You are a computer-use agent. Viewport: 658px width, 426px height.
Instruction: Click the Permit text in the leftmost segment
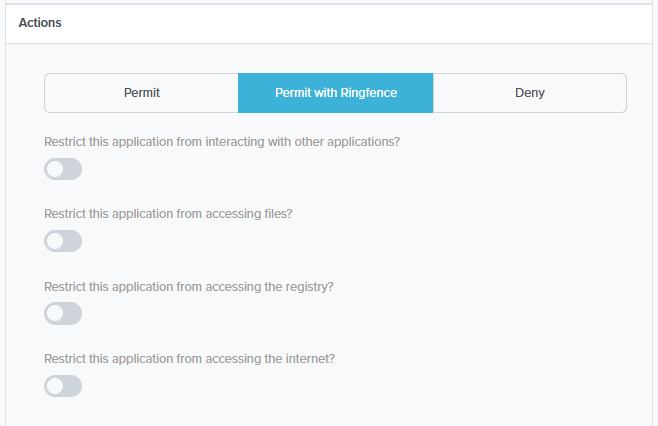pyautogui.click(x=142, y=93)
